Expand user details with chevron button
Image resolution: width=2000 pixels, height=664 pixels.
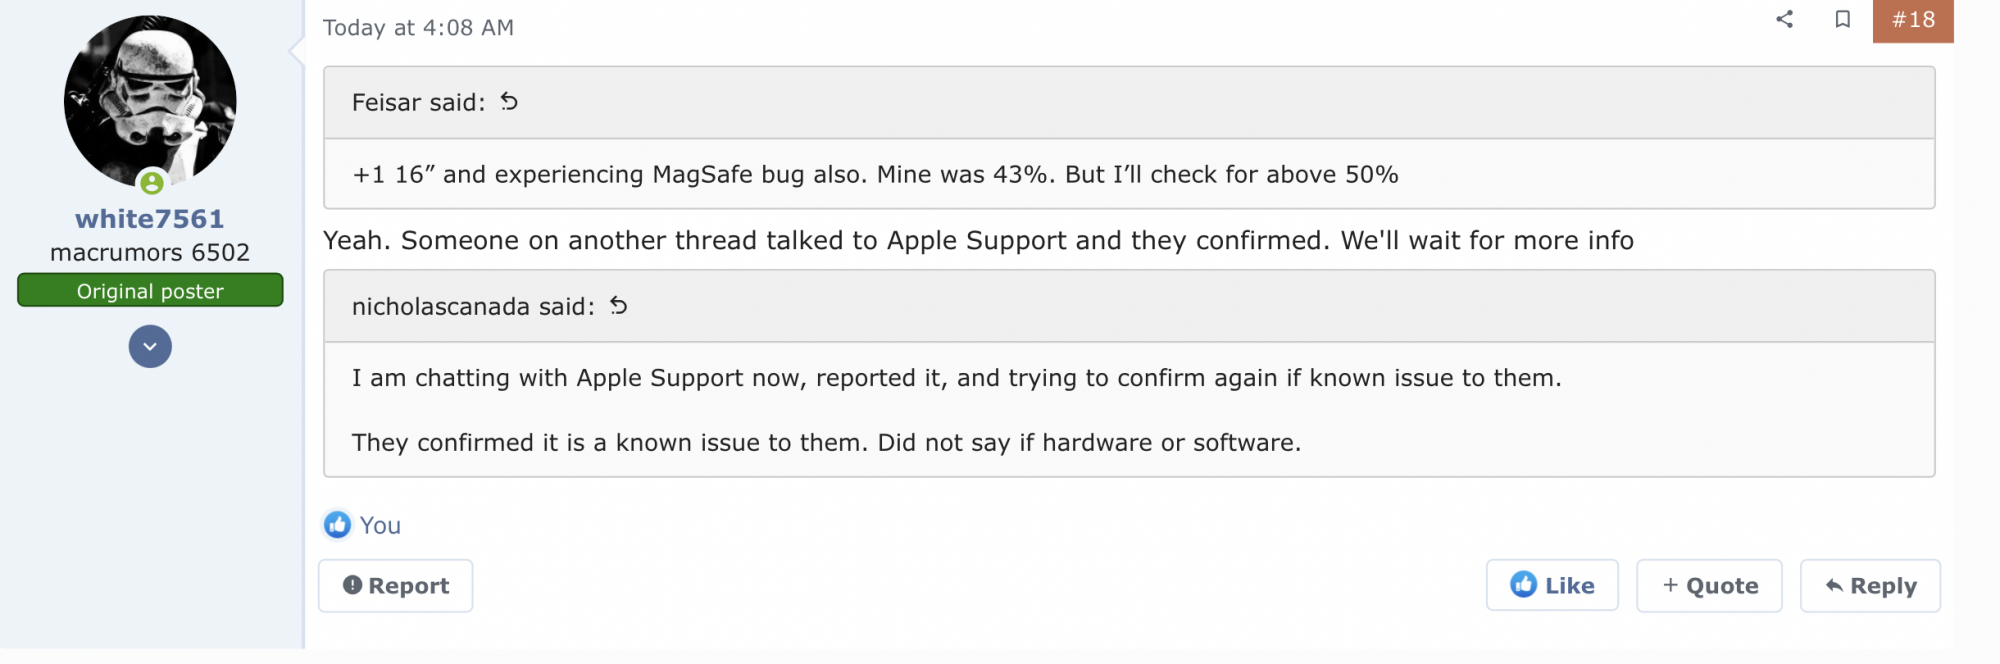(150, 347)
